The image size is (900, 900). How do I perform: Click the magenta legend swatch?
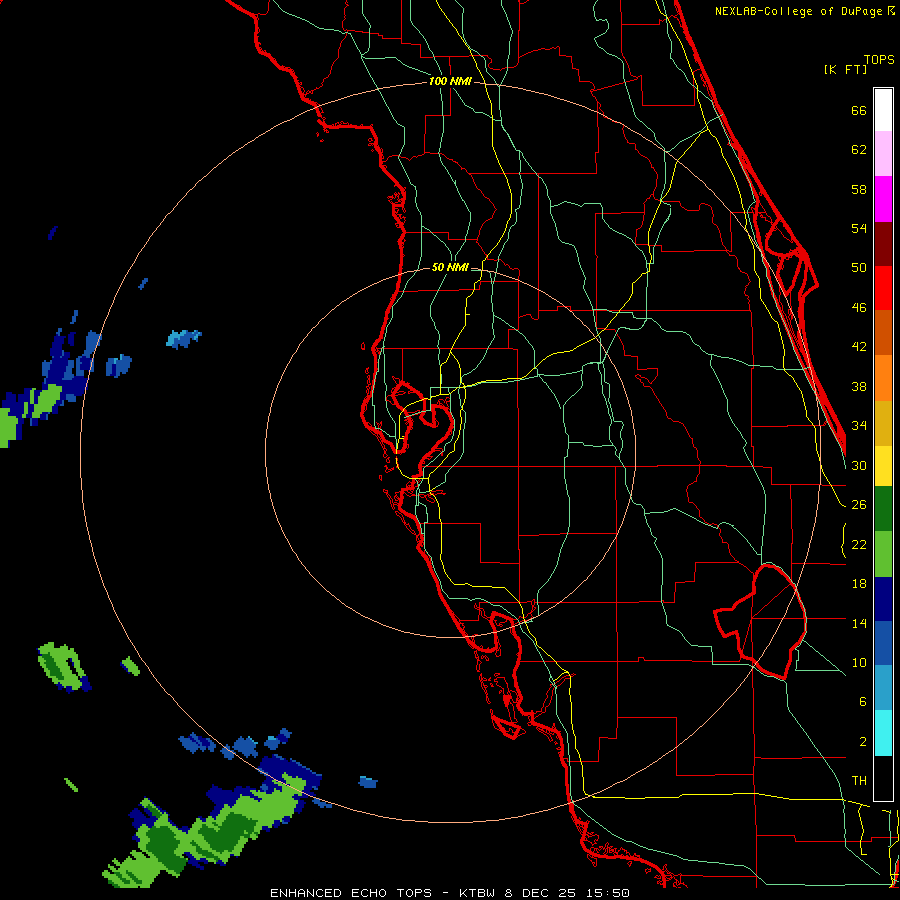click(x=883, y=199)
